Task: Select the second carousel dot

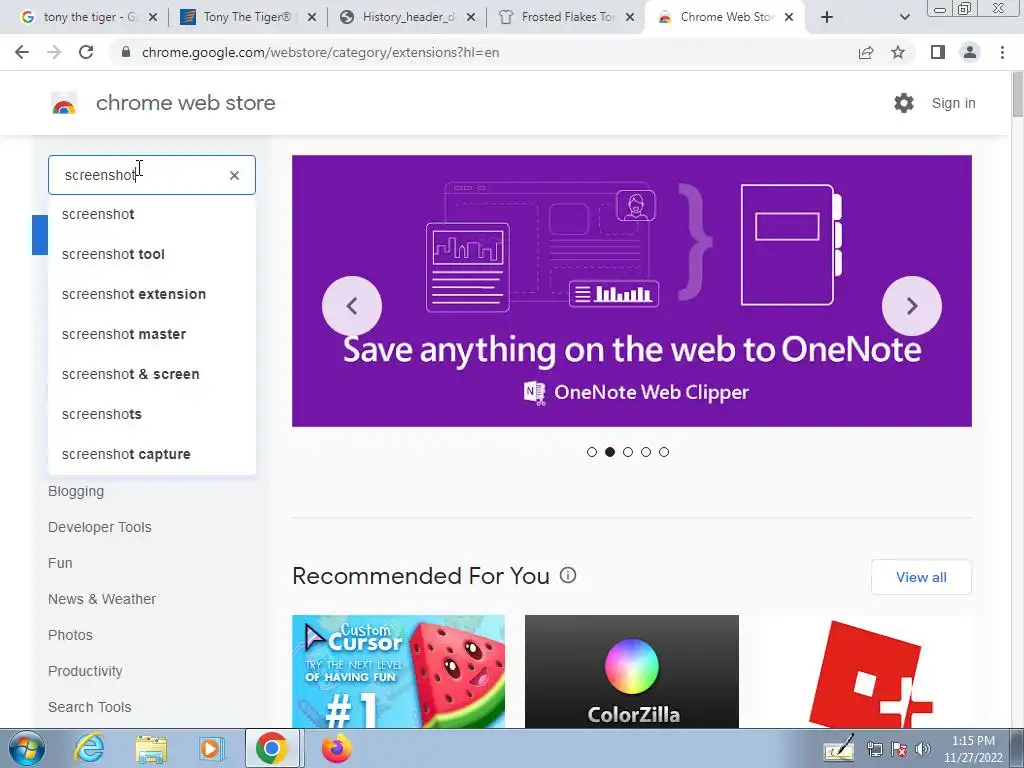Action: pos(610,452)
